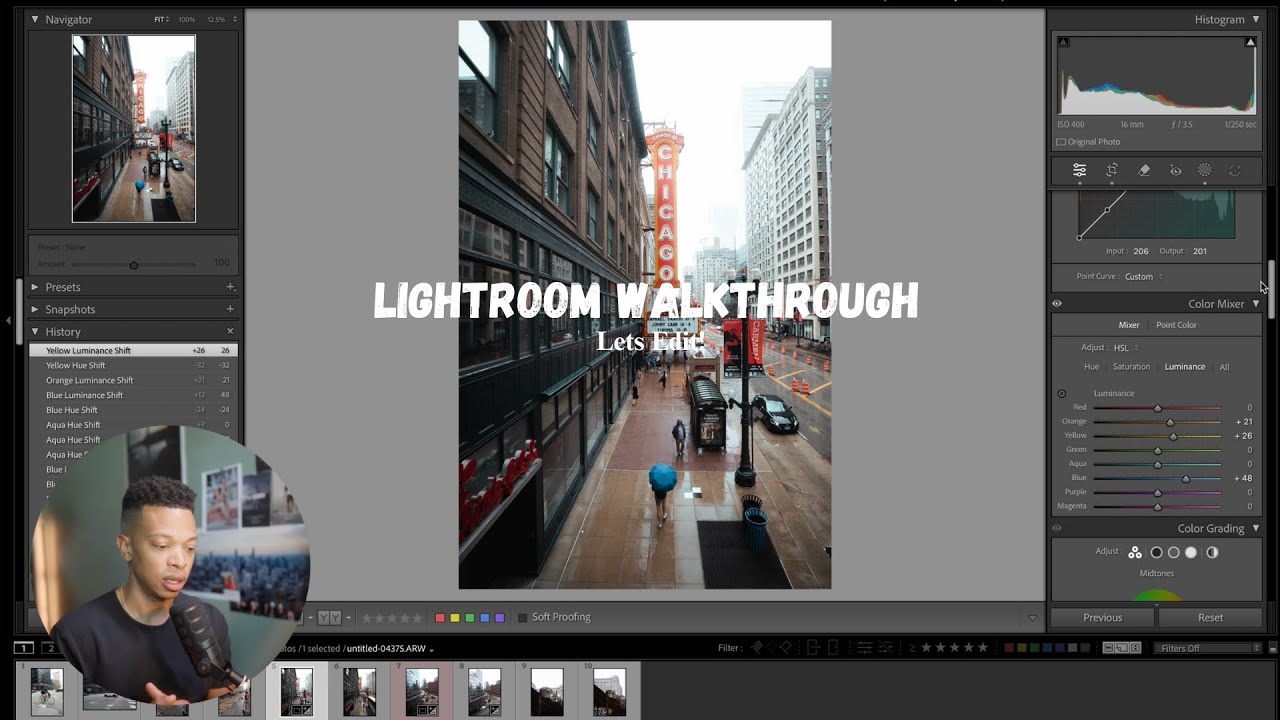This screenshot has width=1280, height=720.
Task: Select the Red Eye correction tool
Action: tap(1176, 171)
